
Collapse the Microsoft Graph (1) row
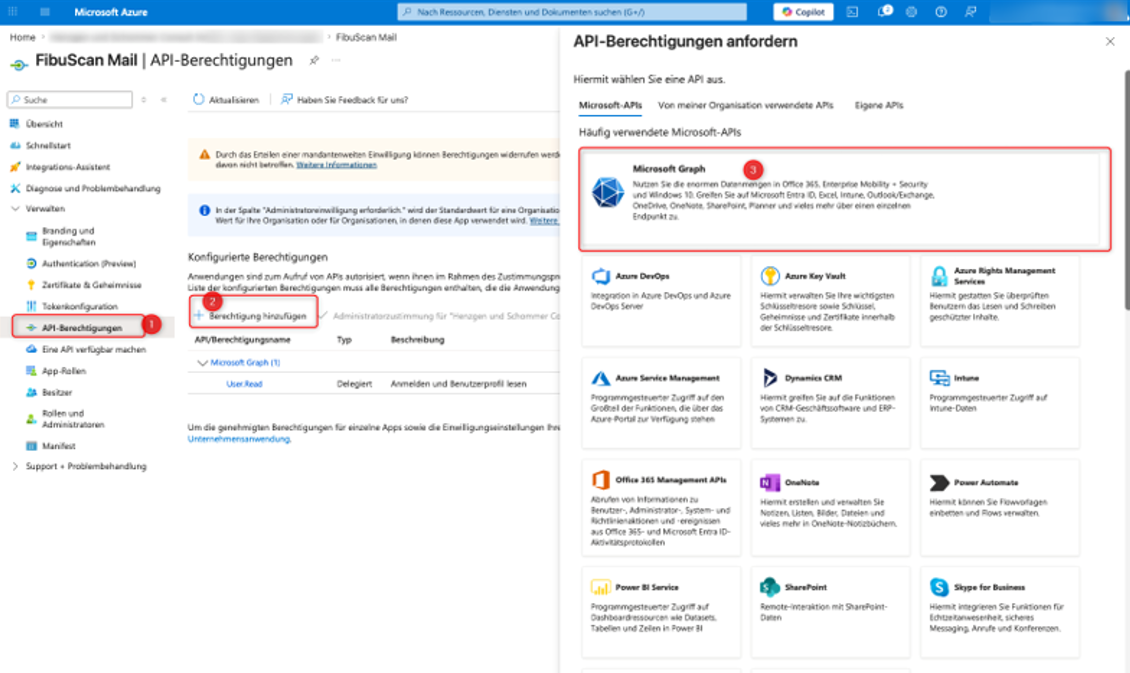(x=202, y=363)
